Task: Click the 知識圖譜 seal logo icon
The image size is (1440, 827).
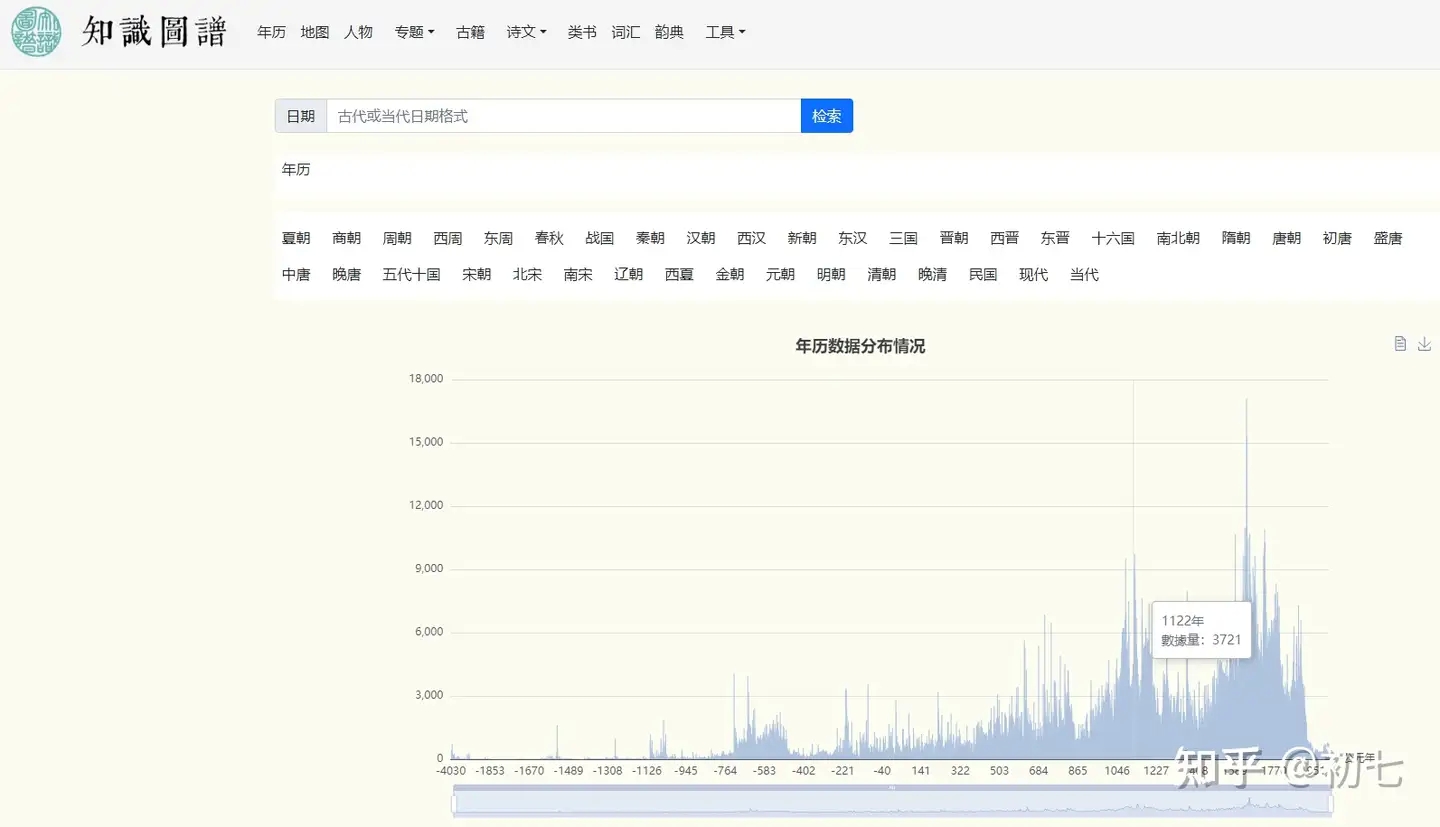Action: [x=36, y=32]
